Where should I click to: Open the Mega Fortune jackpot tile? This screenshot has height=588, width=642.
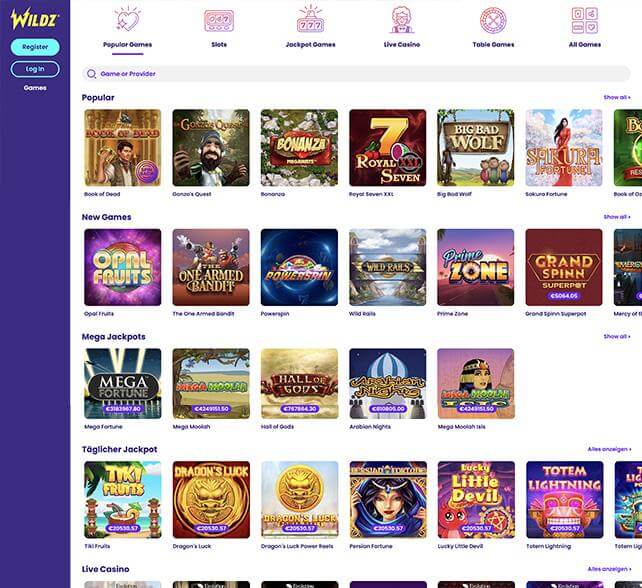click(x=122, y=384)
